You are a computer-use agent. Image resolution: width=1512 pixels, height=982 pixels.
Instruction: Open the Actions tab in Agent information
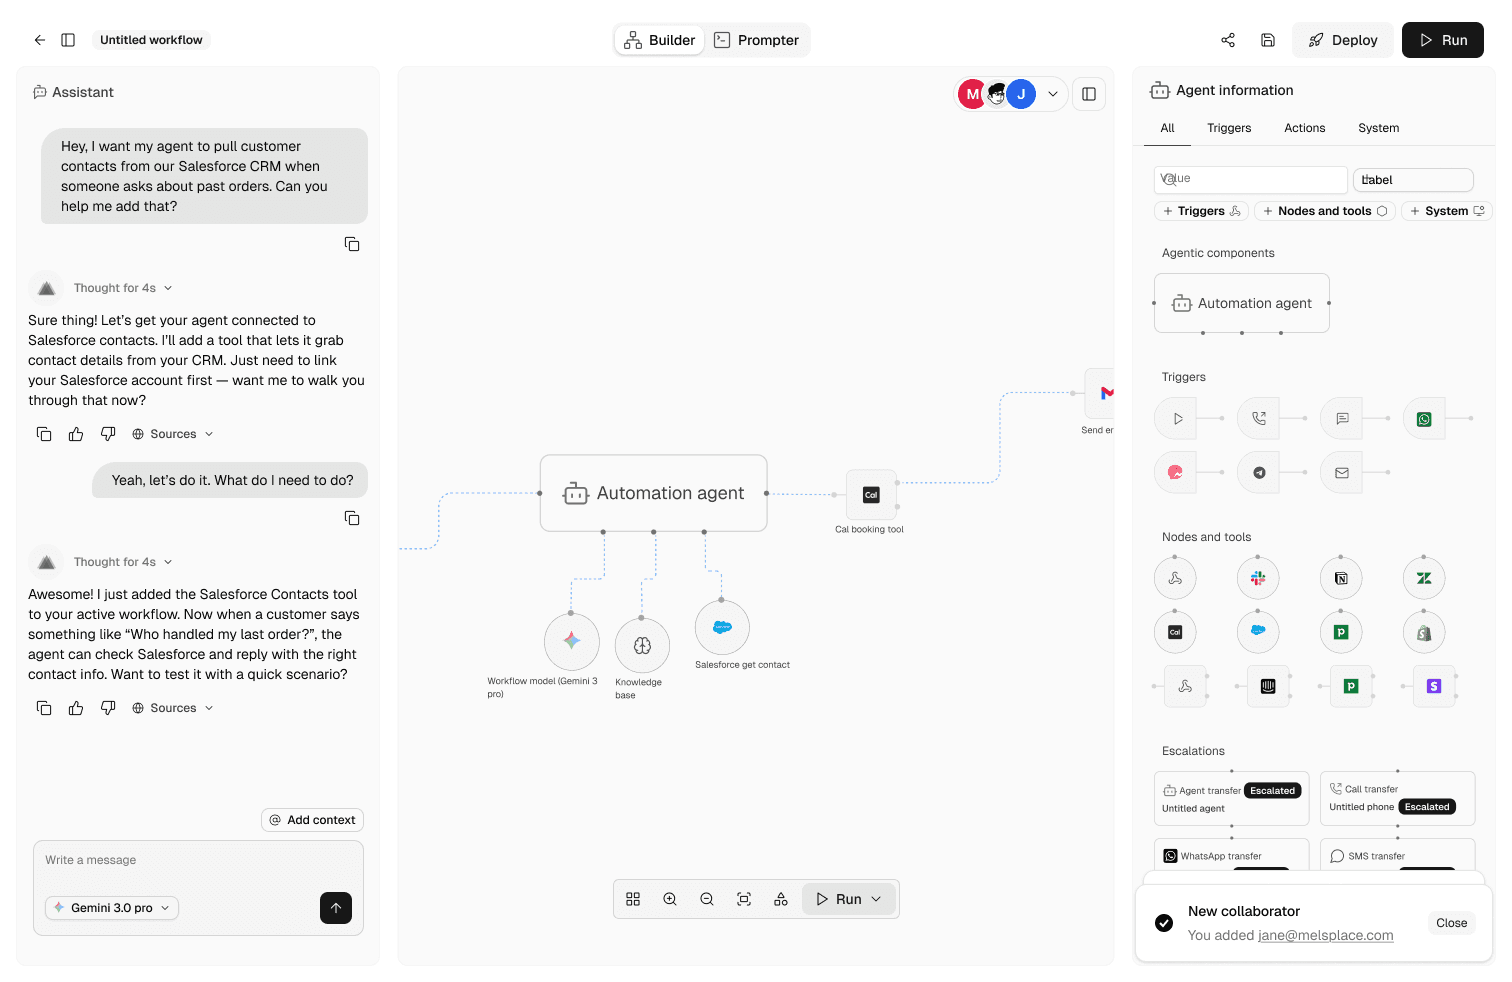point(1304,128)
